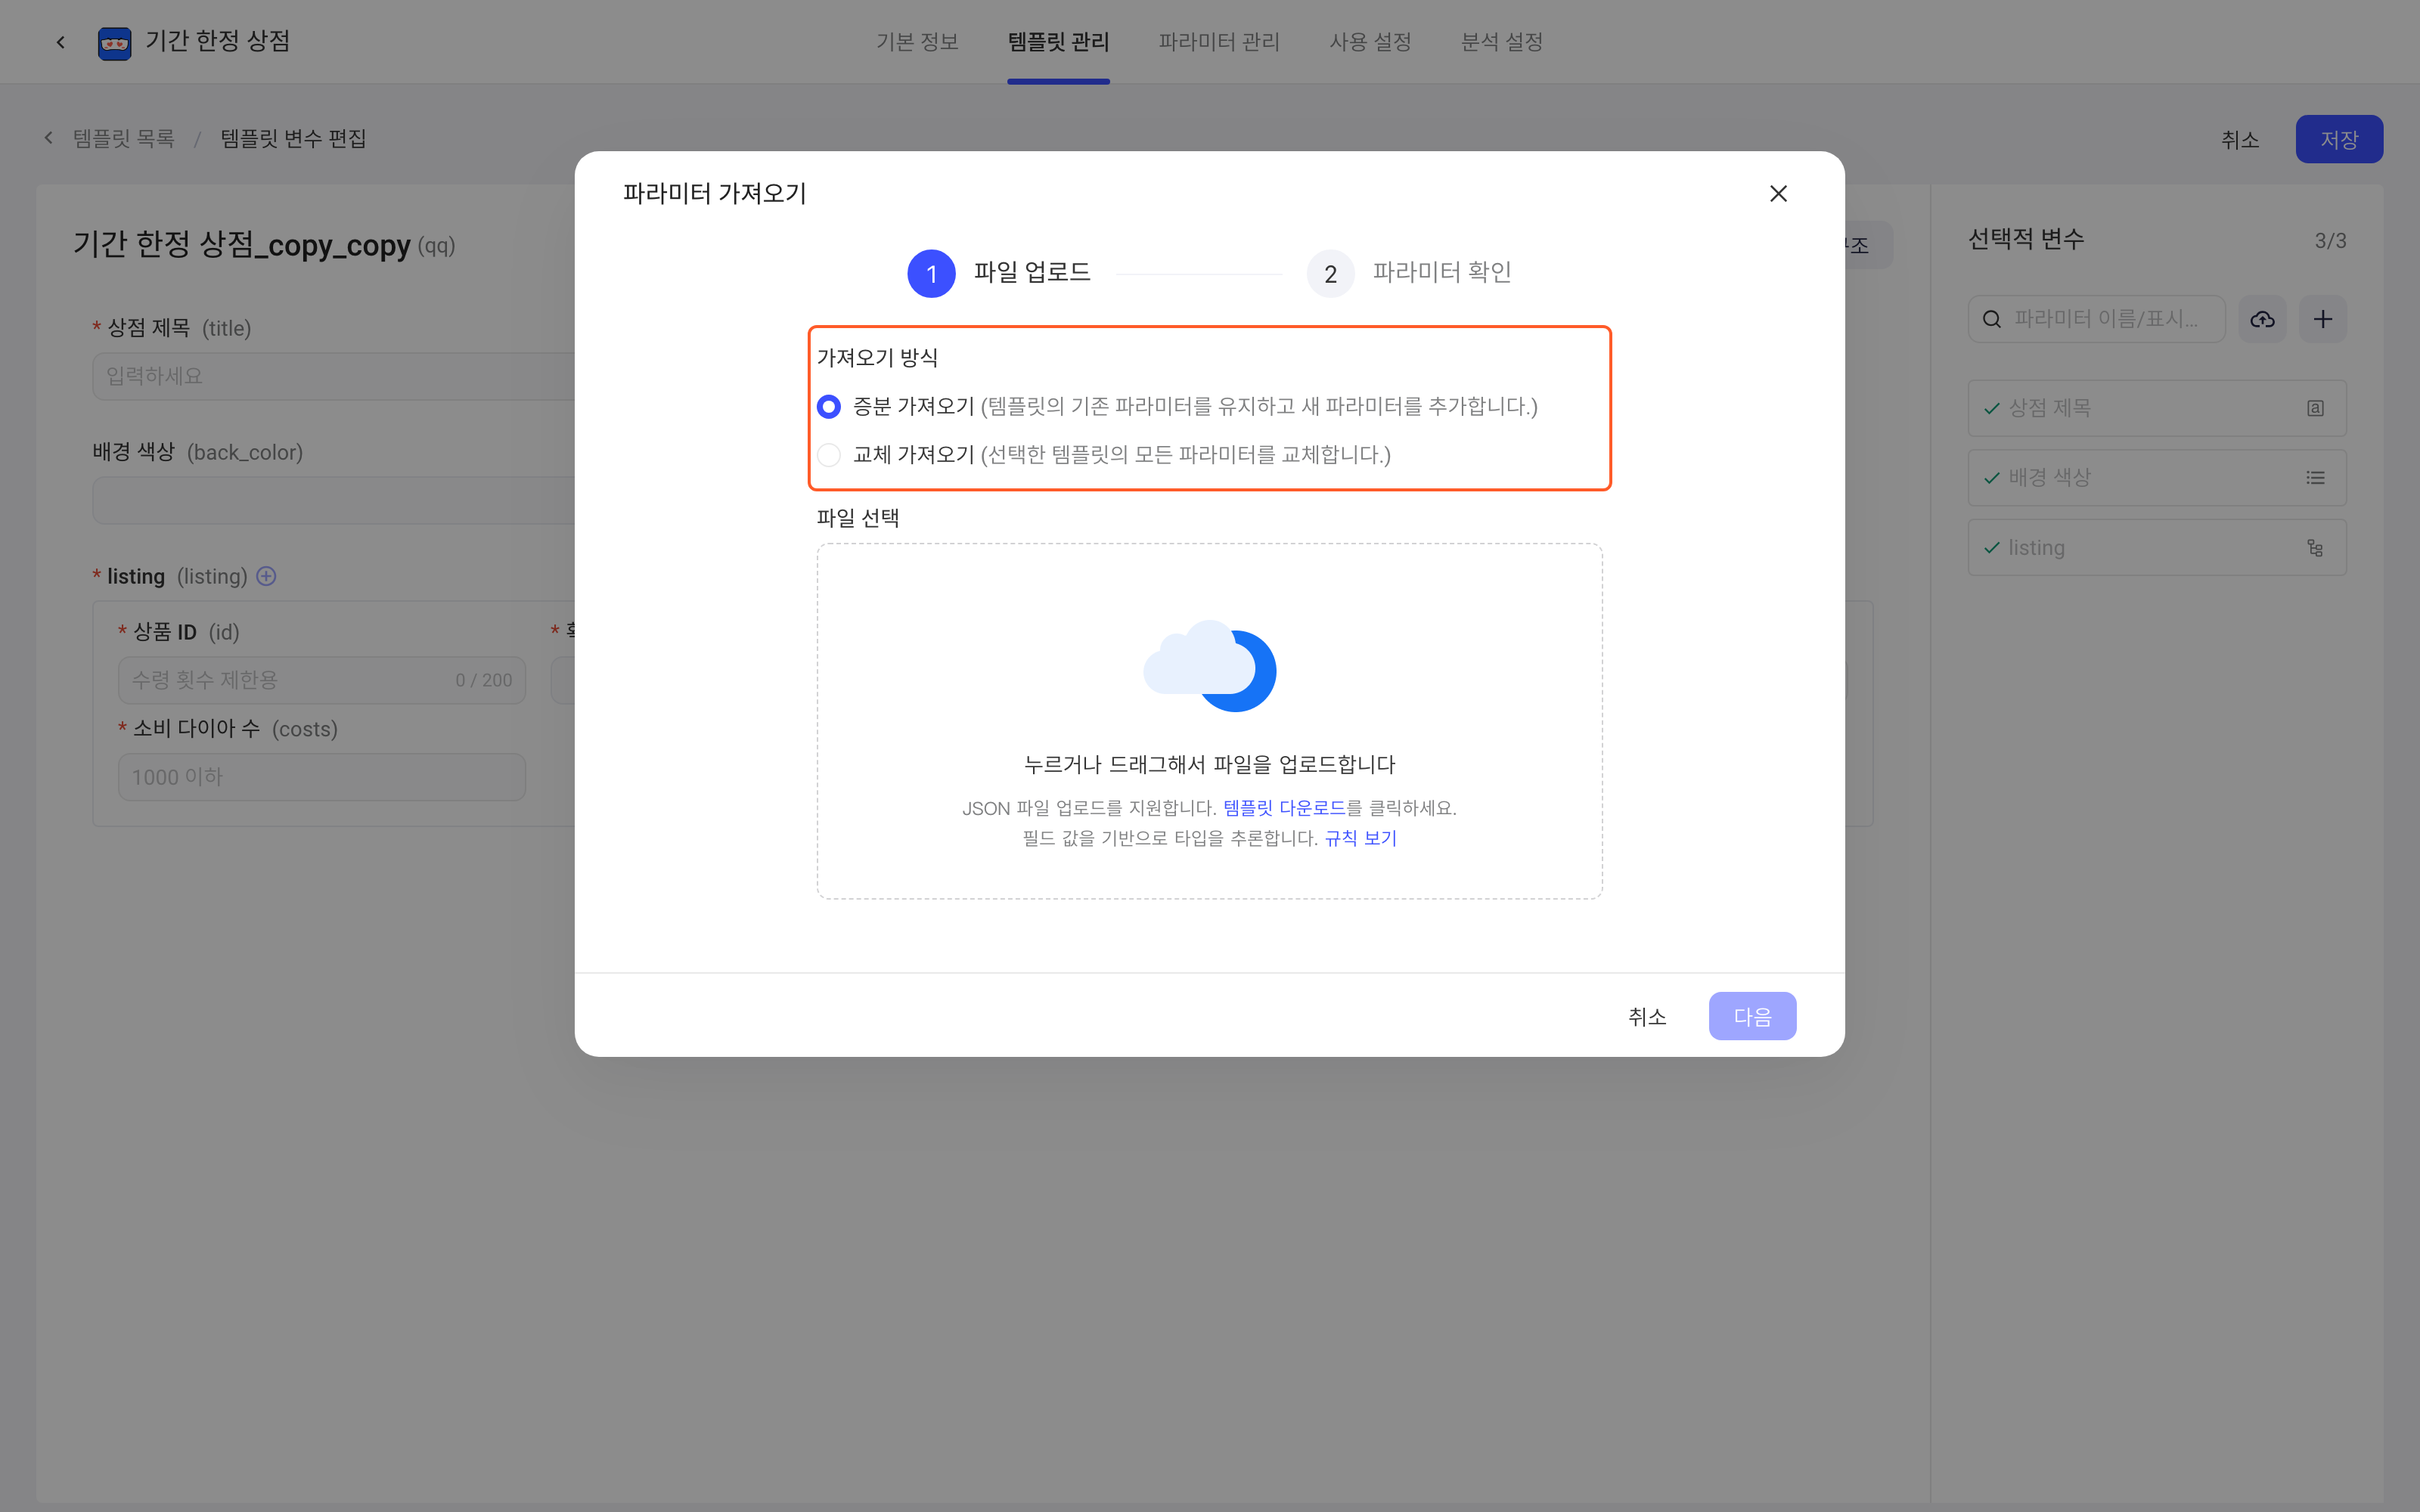Switch to 사용 설정 tab
2420x1512 pixels.
pos(1370,42)
